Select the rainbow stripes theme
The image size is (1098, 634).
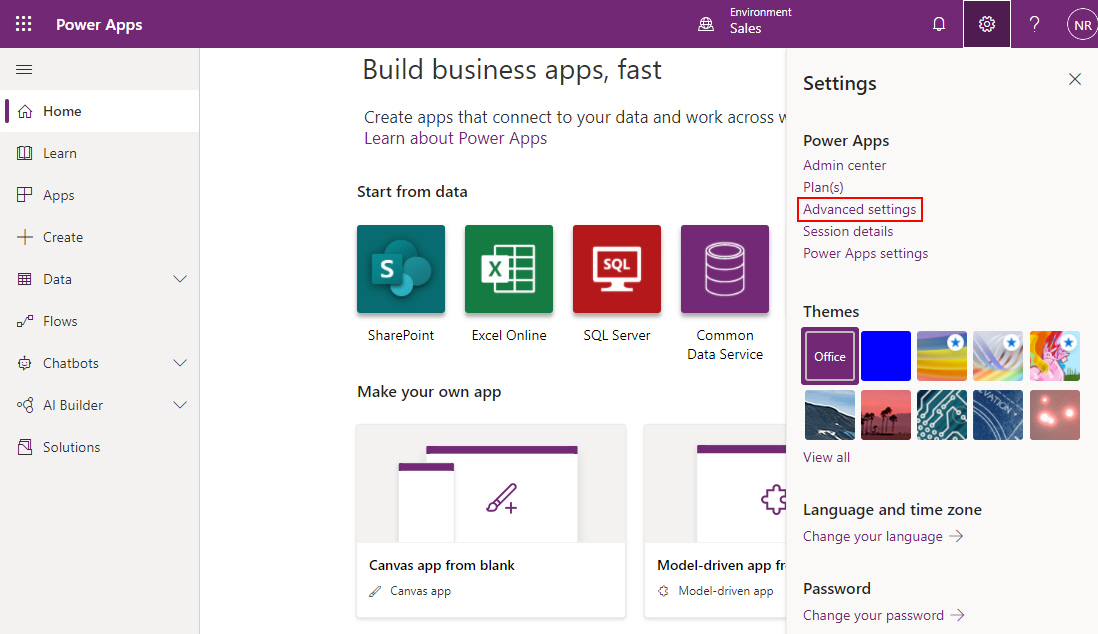coord(942,356)
